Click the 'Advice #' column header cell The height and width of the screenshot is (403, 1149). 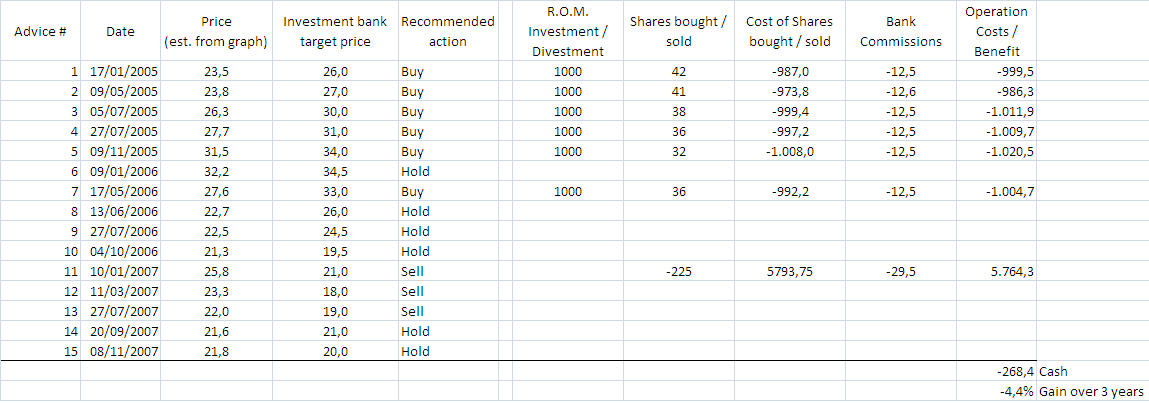click(41, 31)
